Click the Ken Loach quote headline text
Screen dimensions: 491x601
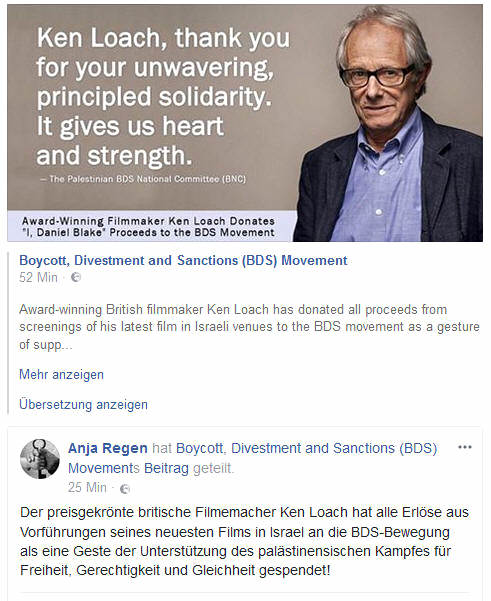pos(163,97)
